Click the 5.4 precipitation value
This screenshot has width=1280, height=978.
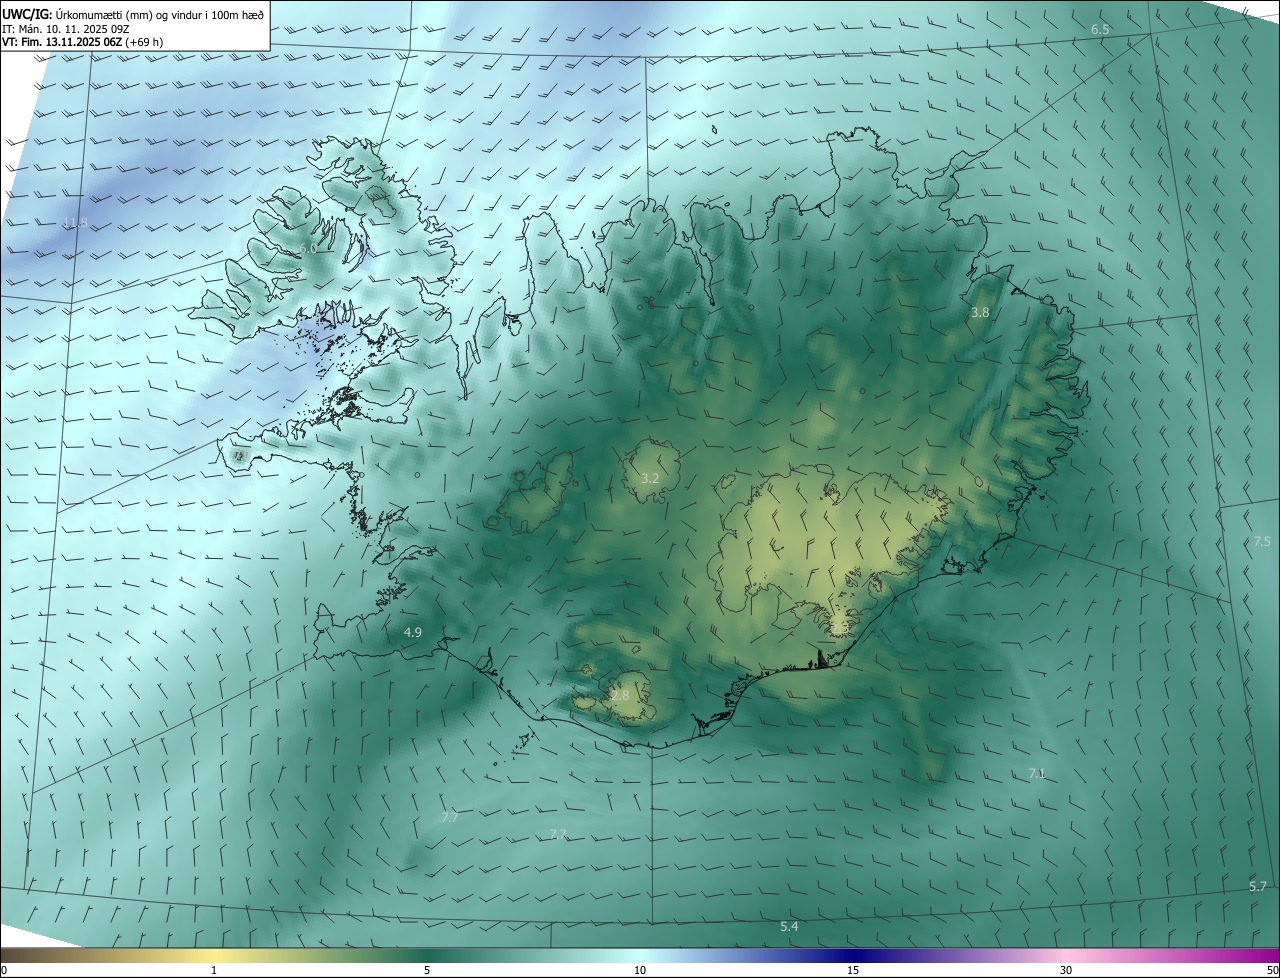point(789,927)
